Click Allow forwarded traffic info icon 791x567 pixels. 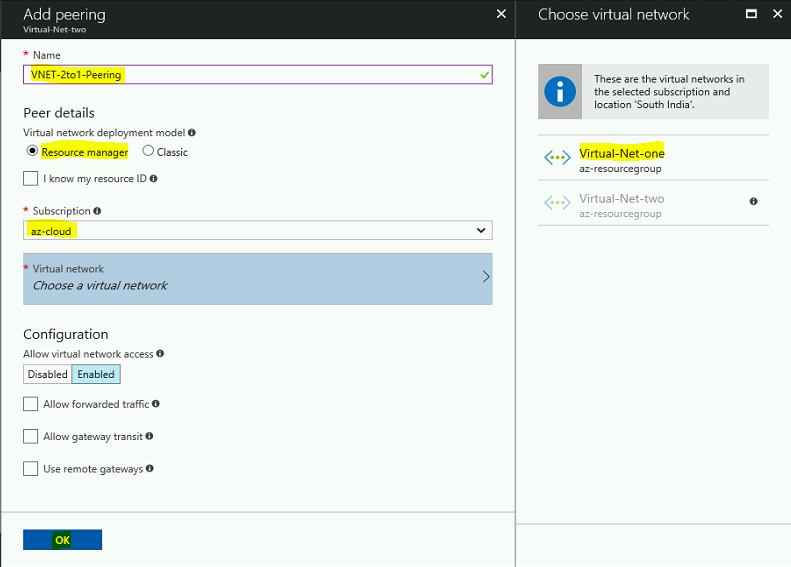(156, 404)
